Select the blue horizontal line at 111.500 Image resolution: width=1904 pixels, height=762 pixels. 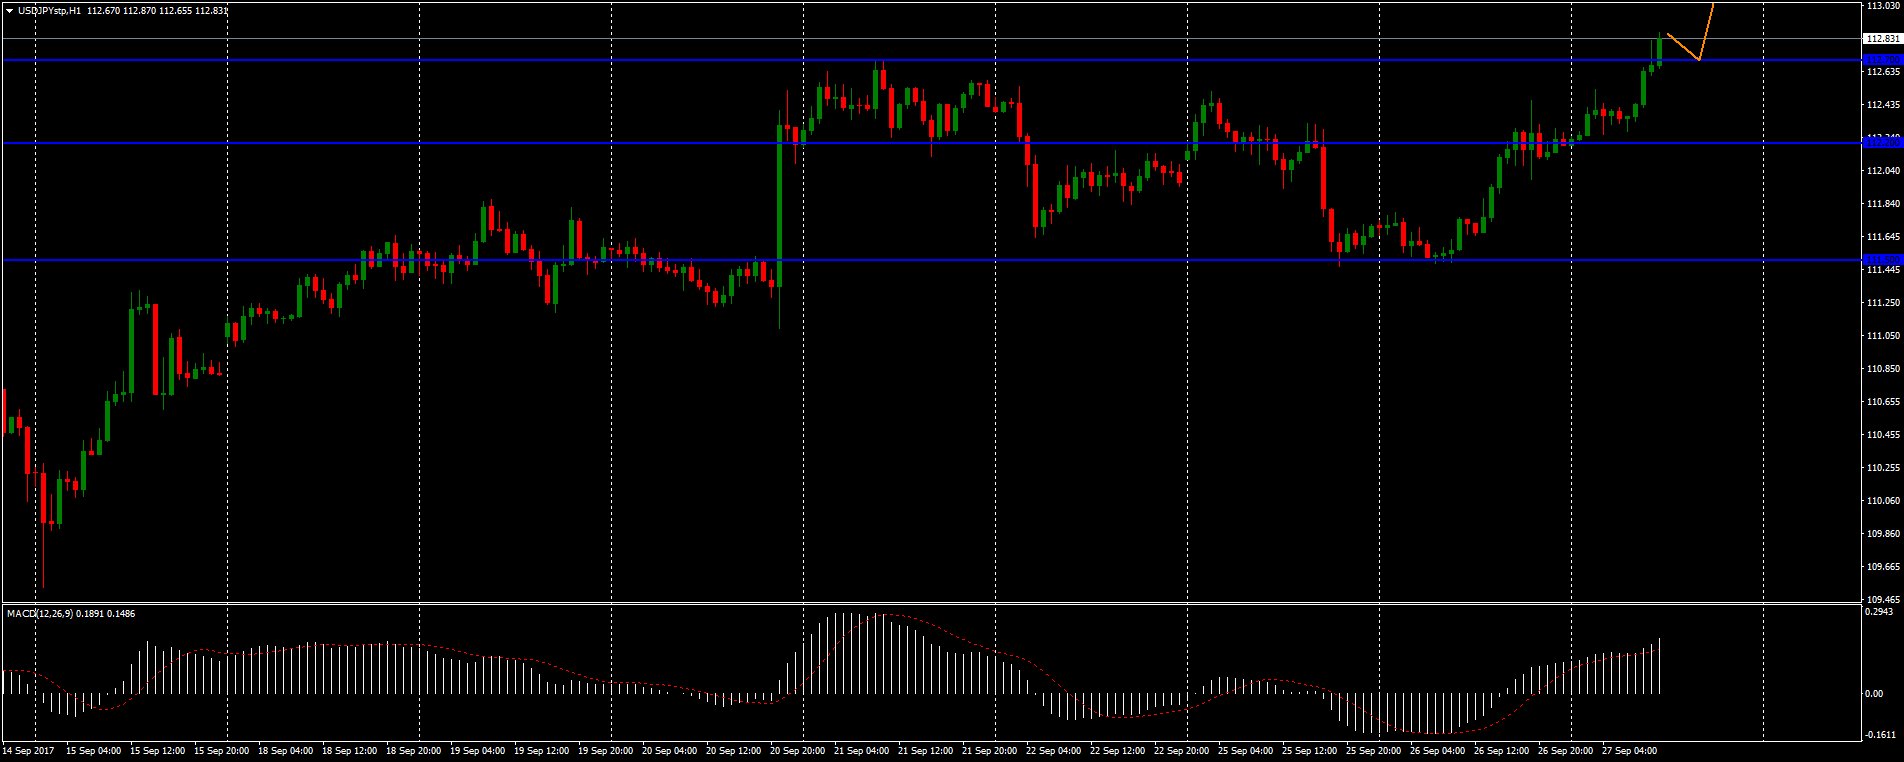[x=930, y=260]
